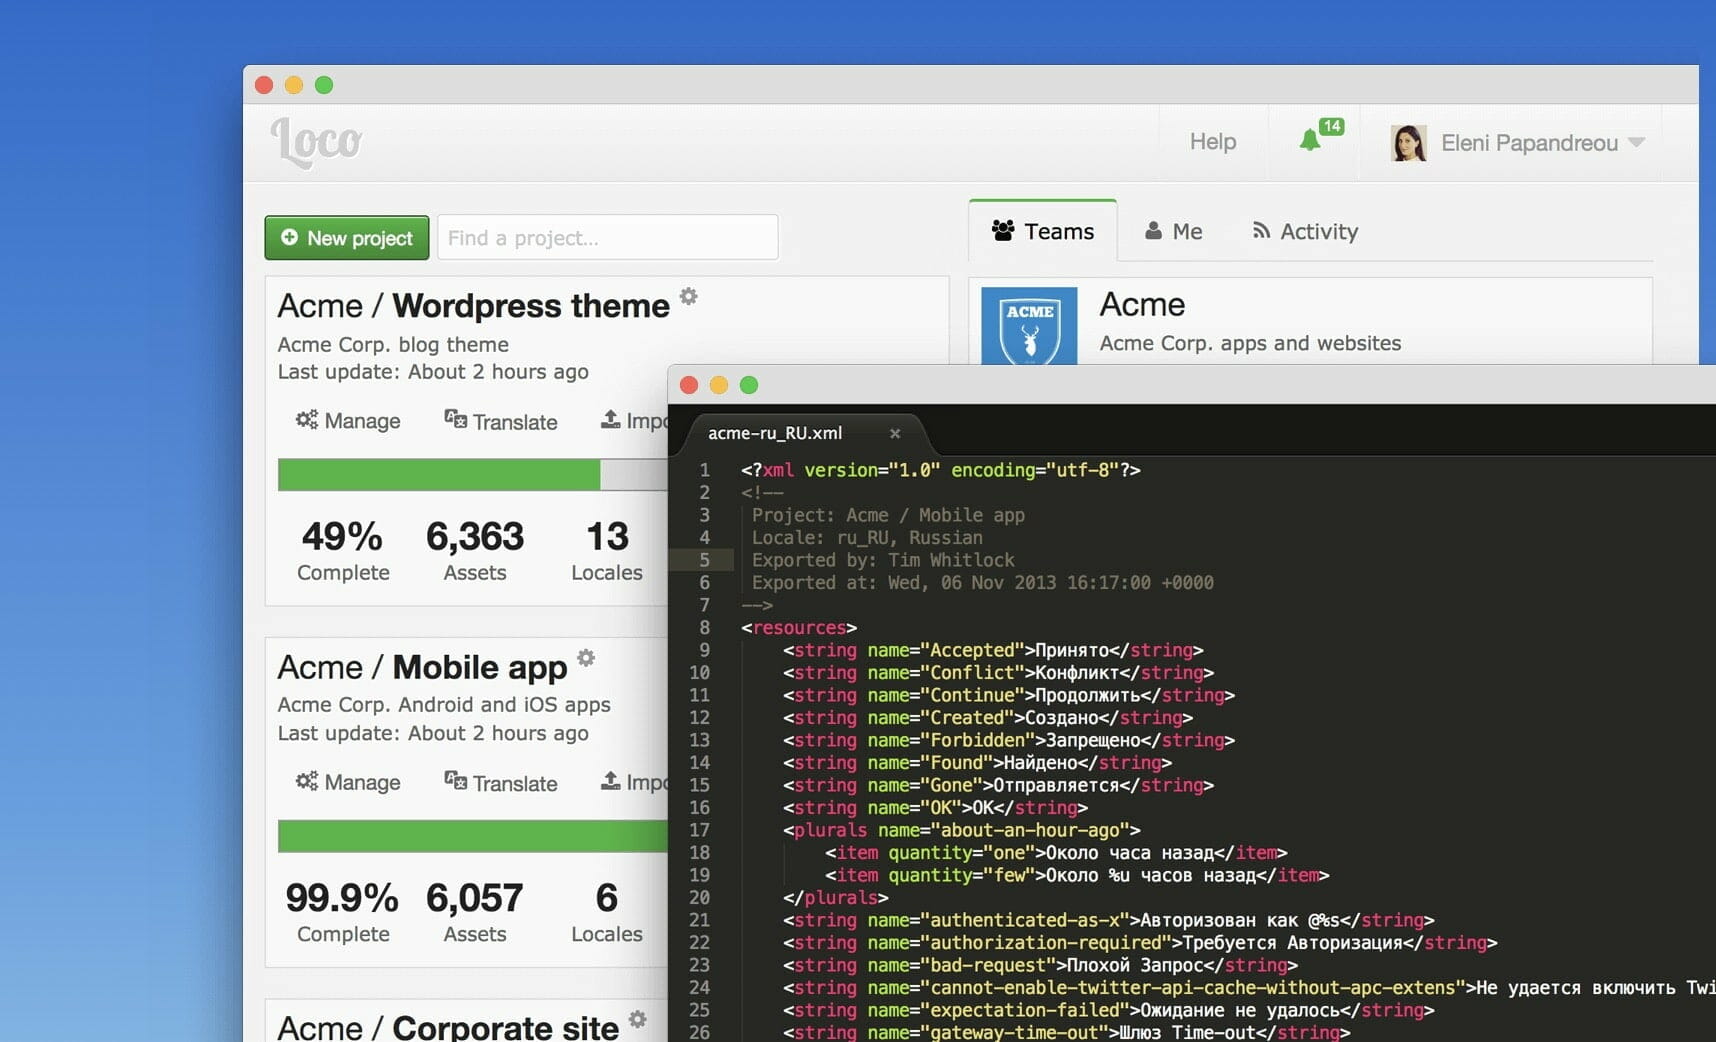Click Manage under Mobile app
The height and width of the screenshot is (1042, 1716).
click(x=348, y=782)
